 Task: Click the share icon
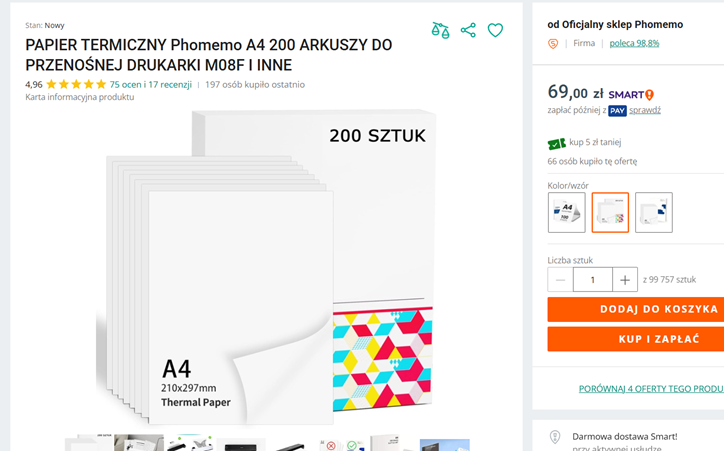(468, 30)
